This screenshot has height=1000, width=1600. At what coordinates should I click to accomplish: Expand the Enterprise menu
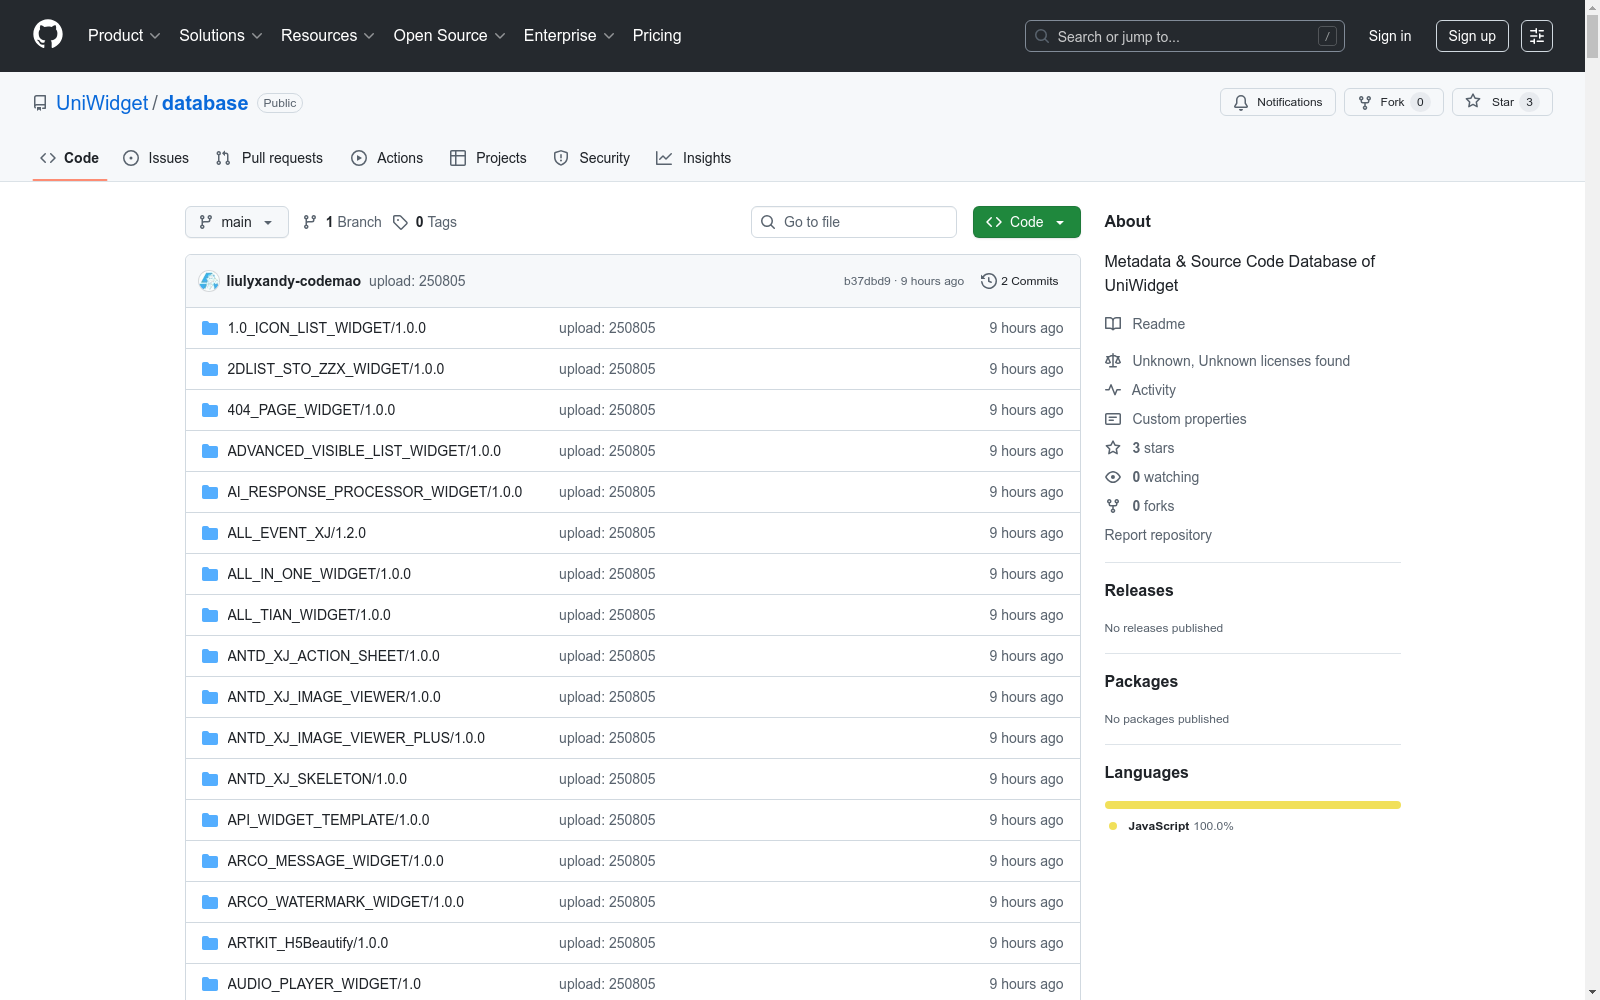(x=569, y=35)
